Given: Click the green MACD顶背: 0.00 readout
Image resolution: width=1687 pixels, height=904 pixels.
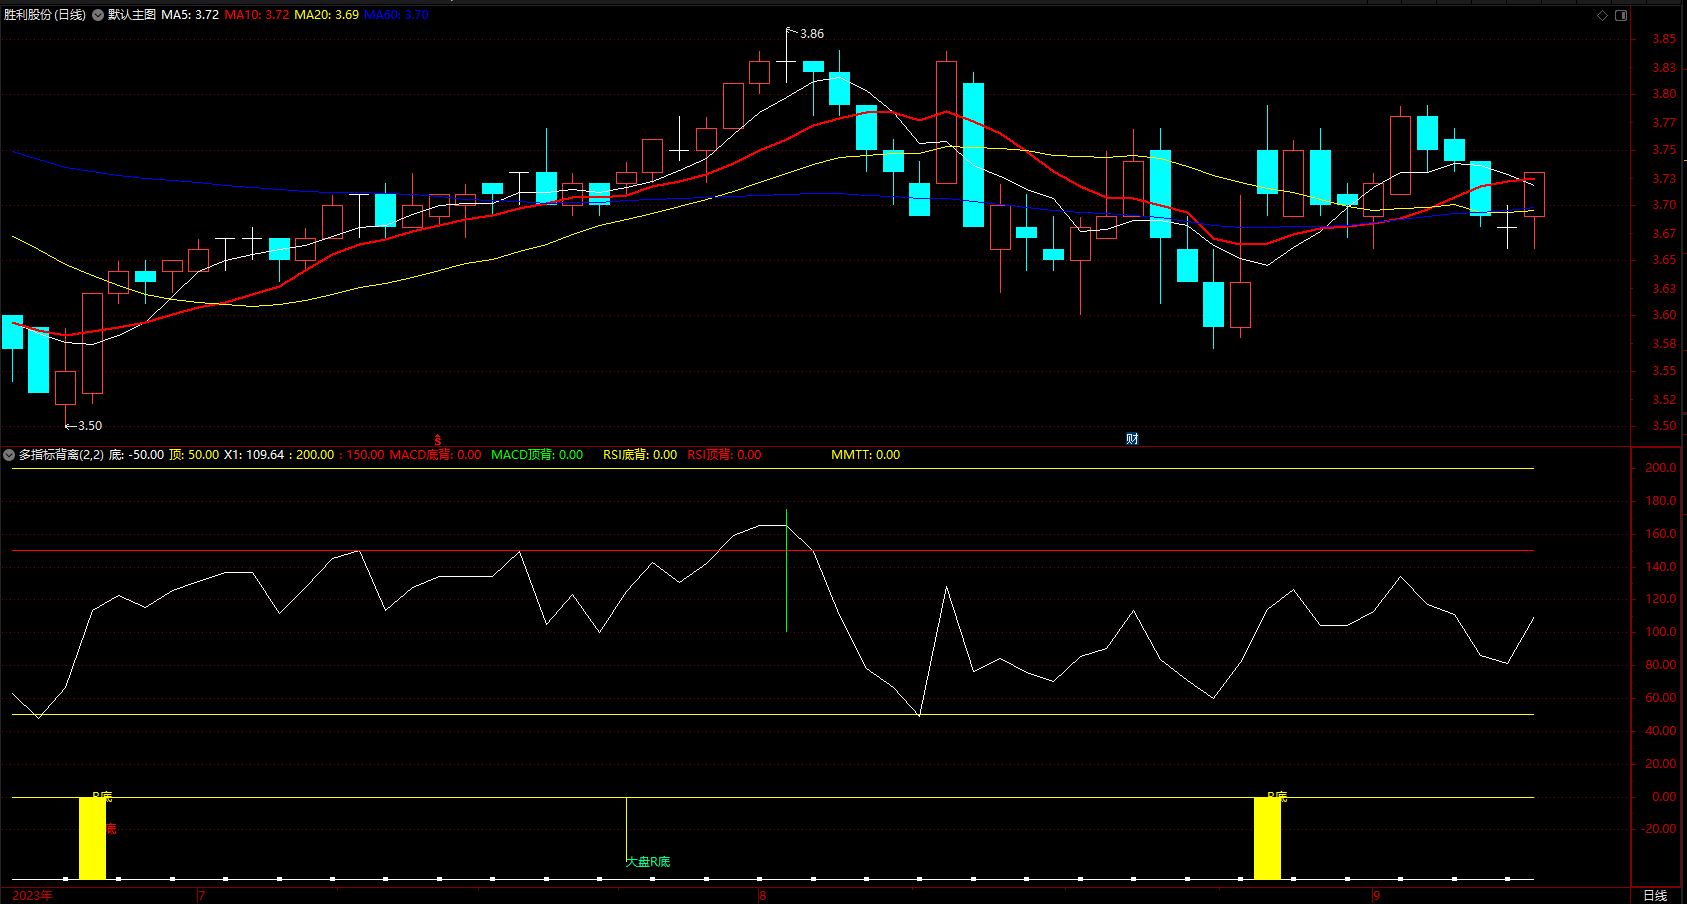Looking at the screenshot, I should click(x=537, y=455).
